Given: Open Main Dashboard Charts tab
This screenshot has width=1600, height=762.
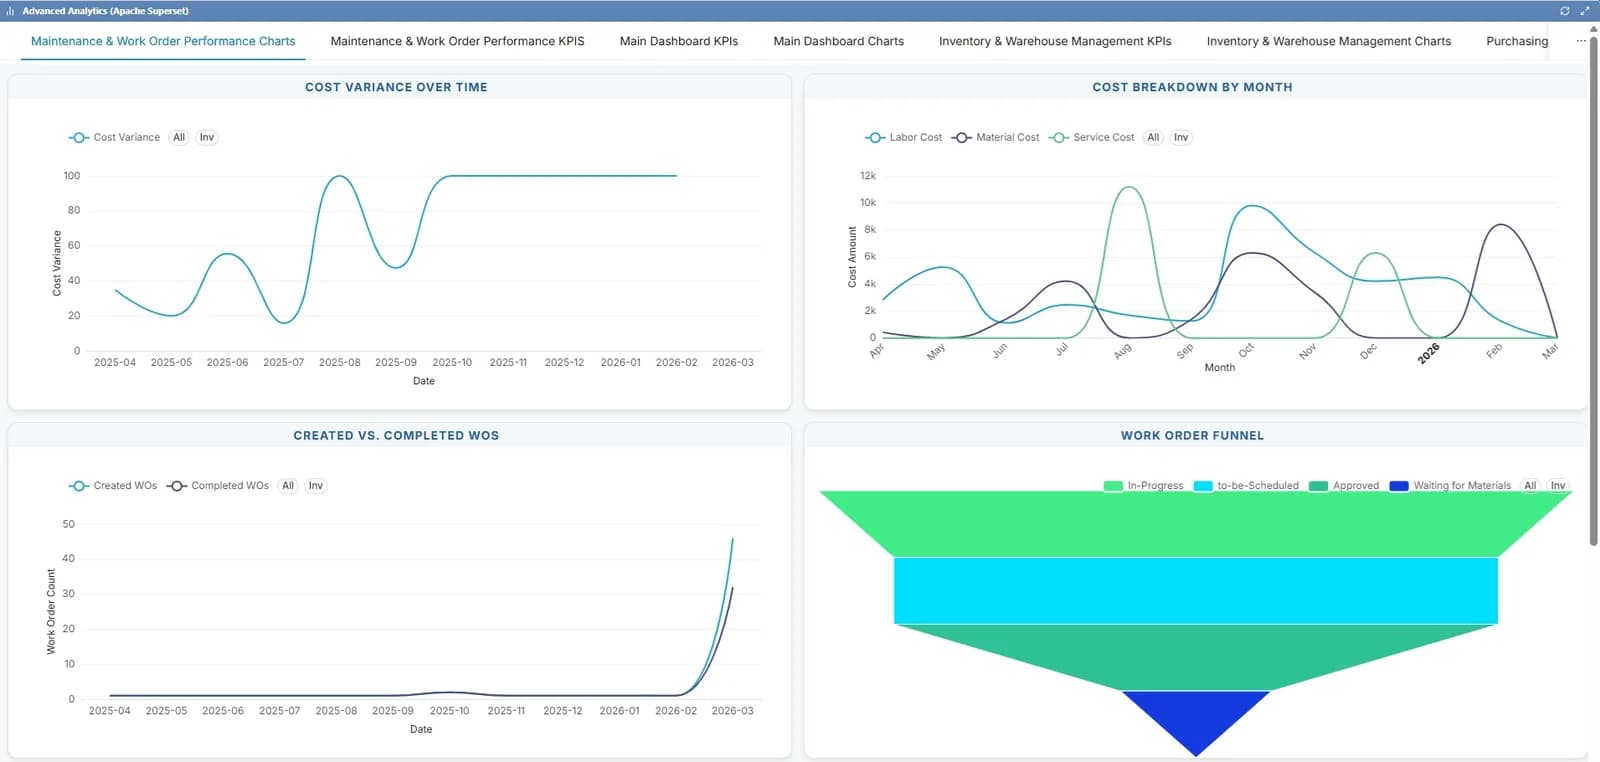Looking at the screenshot, I should 838,41.
